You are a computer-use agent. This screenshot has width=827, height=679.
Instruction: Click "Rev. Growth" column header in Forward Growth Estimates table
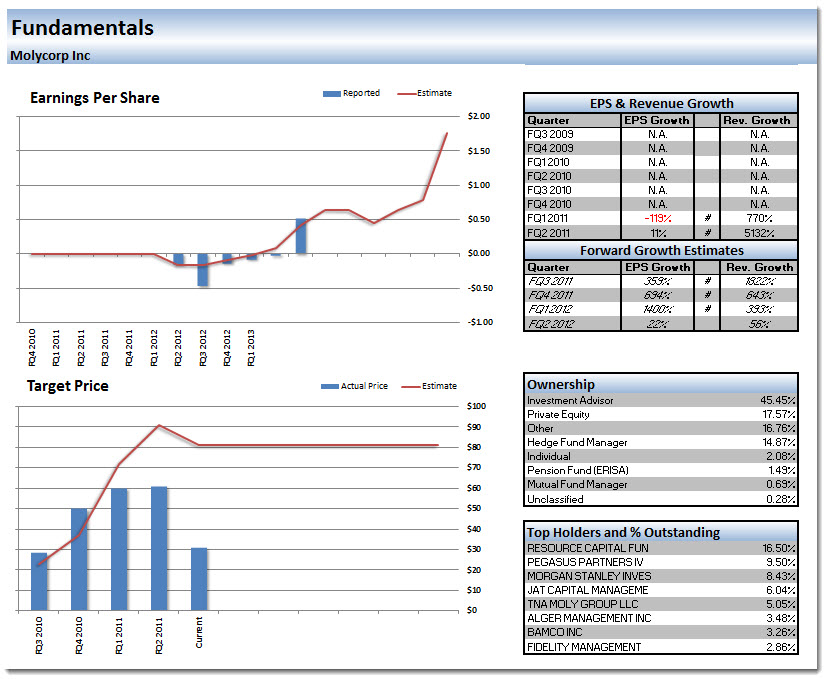759,267
